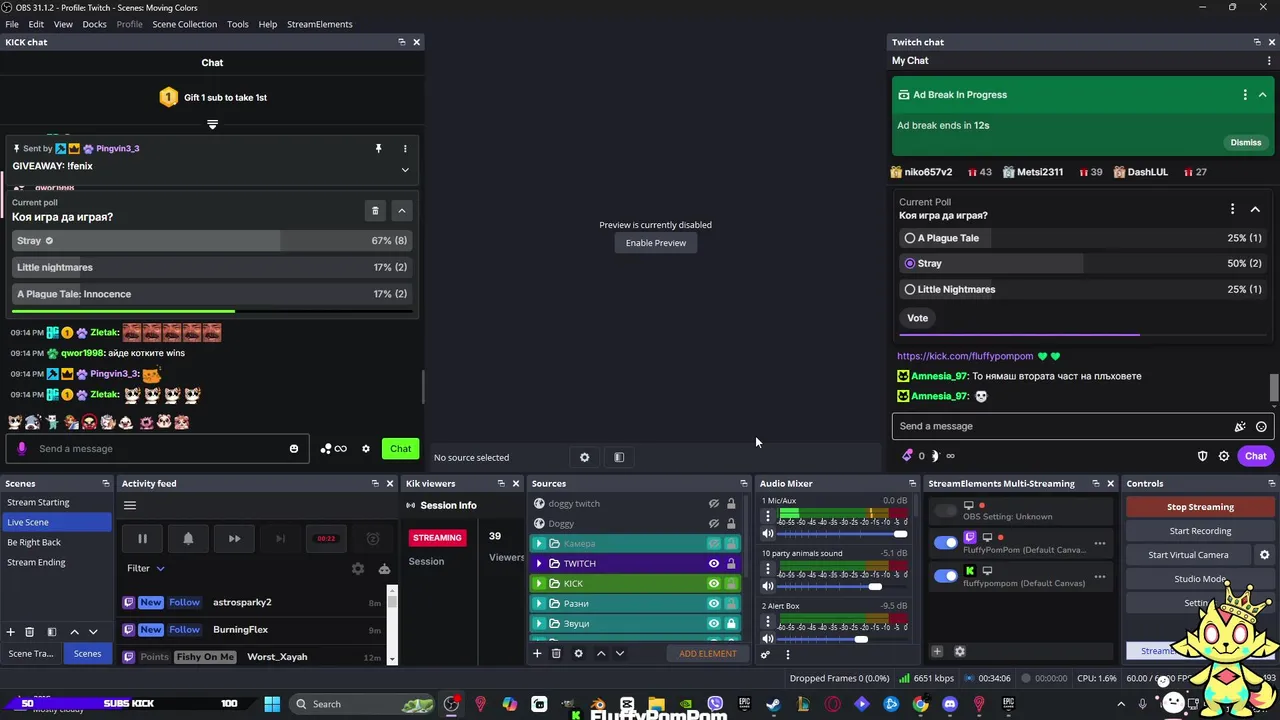The width and height of the screenshot is (1280, 720).
Task: Toggle the fluffypompom Kick streaming switch
Action: point(945,576)
